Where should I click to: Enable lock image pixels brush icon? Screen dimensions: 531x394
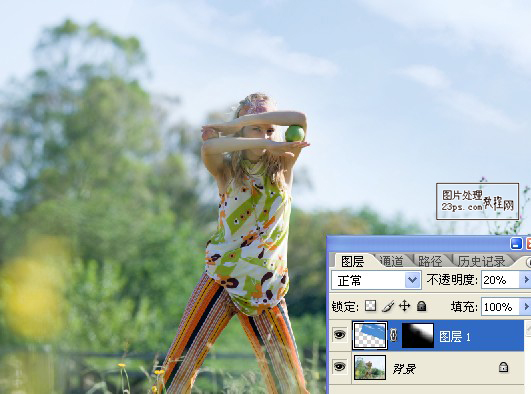[388, 306]
